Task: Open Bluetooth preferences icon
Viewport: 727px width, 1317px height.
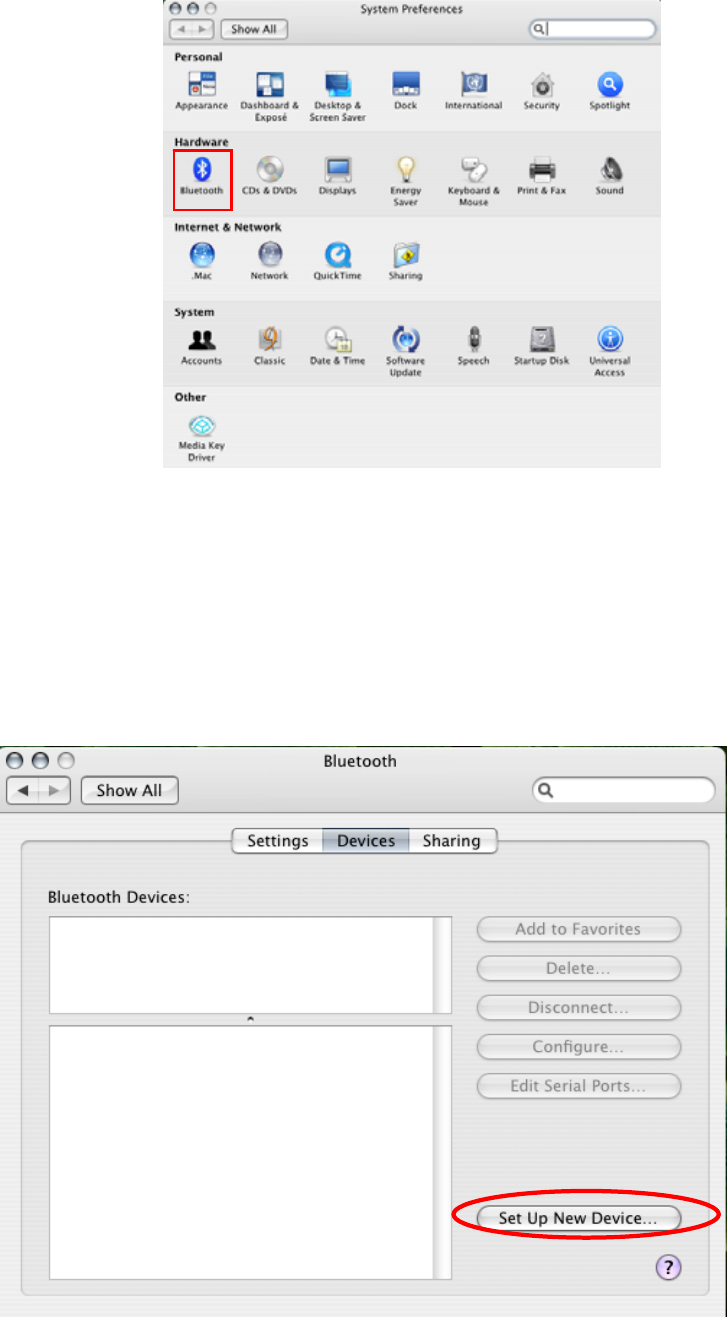Action: [x=202, y=175]
